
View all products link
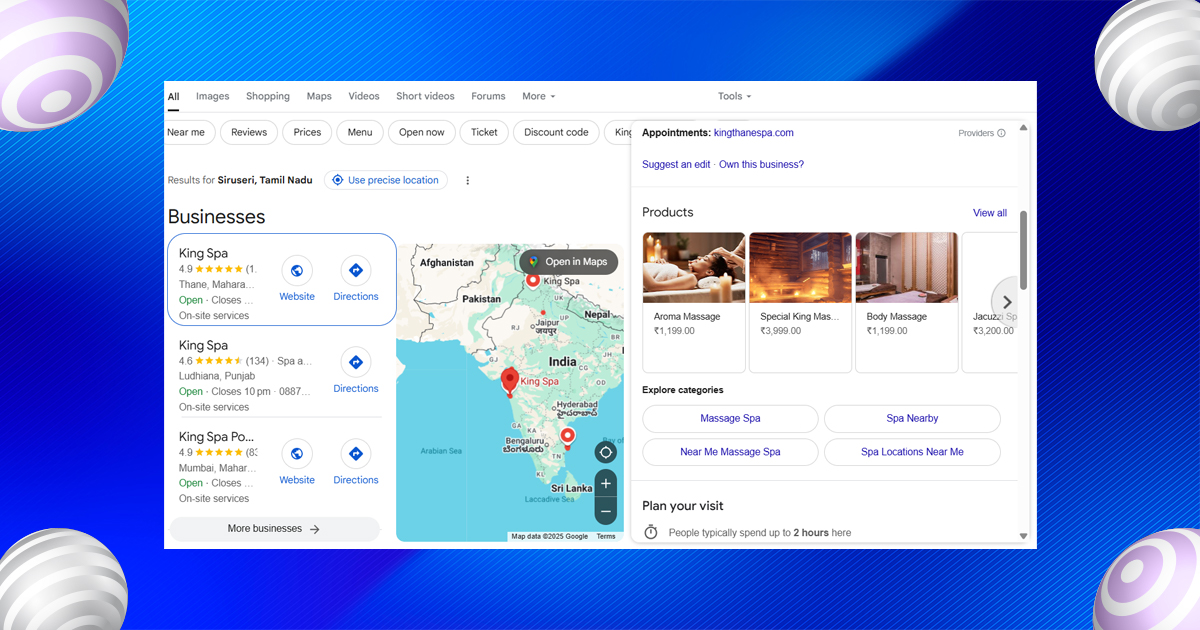click(990, 213)
